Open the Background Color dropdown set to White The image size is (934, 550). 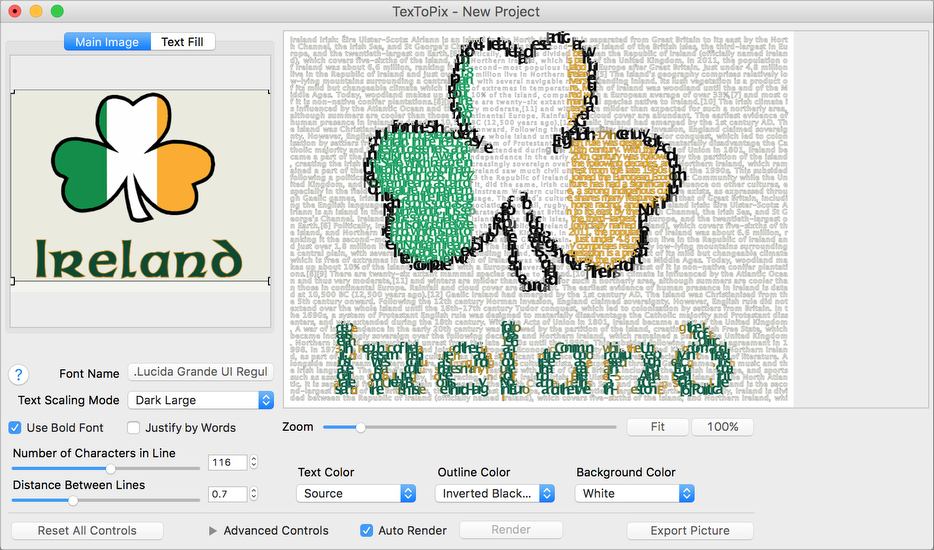[x=634, y=493]
